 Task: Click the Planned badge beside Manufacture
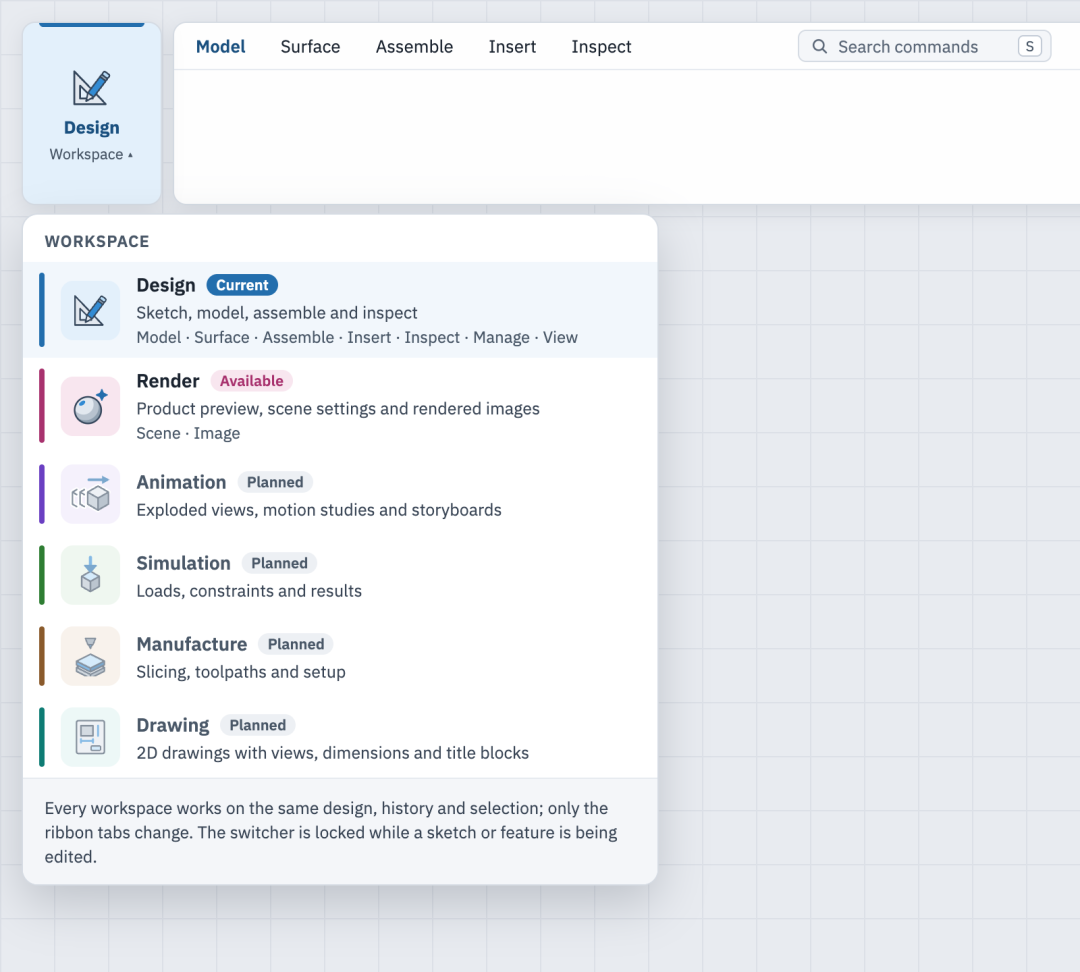pyautogui.click(x=295, y=644)
